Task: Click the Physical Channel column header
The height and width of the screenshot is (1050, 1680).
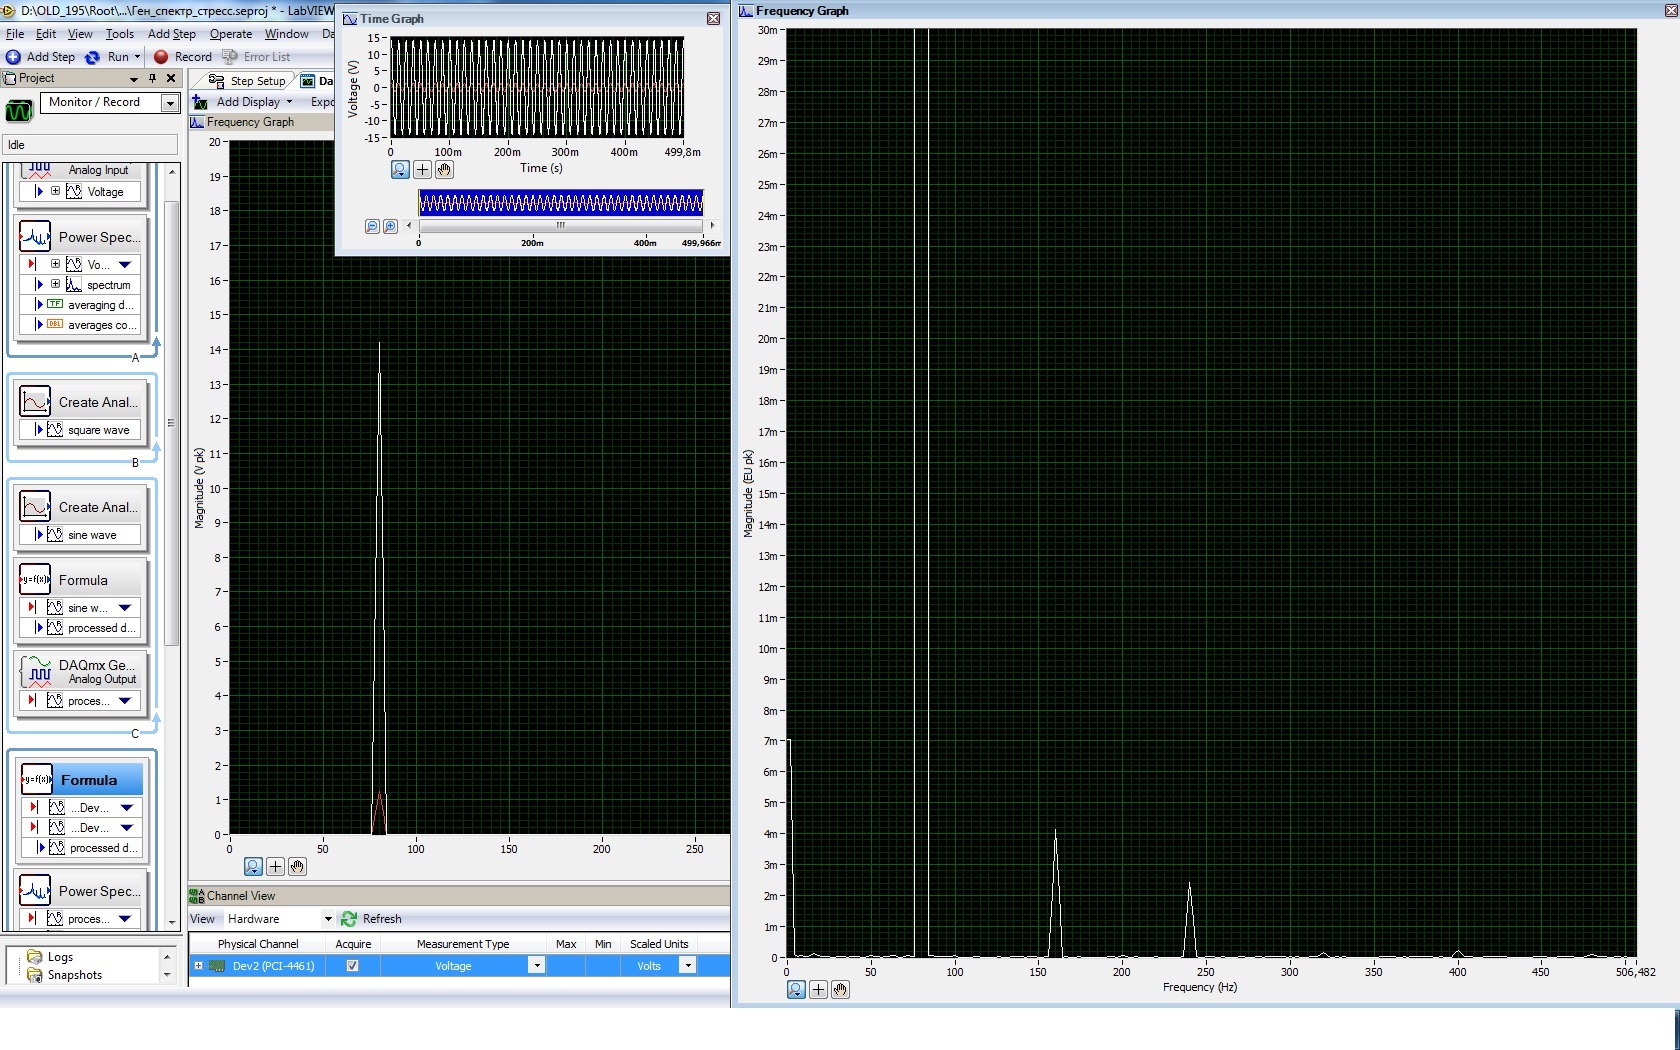Action: click(x=258, y=944)
